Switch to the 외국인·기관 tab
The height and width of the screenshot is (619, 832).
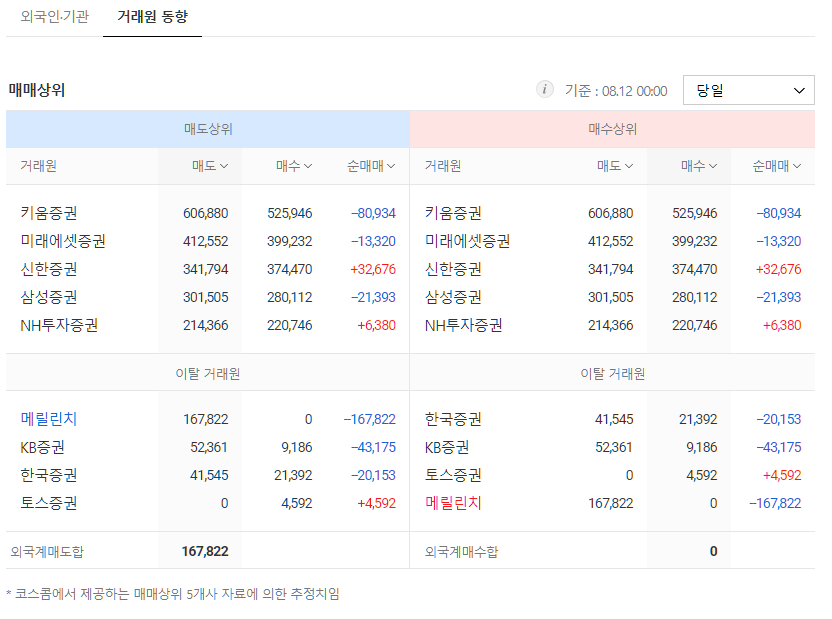tap(55, 17)
